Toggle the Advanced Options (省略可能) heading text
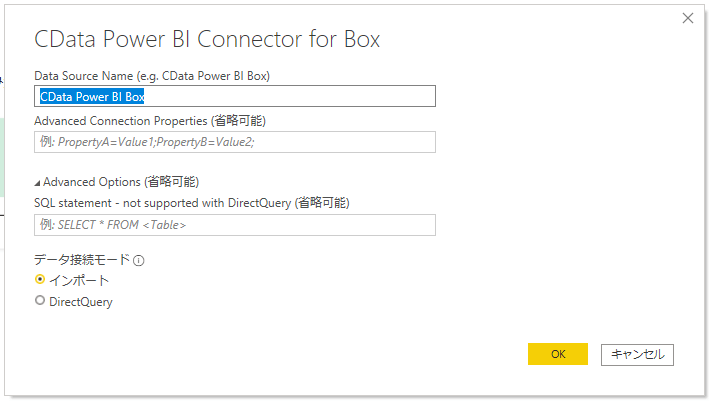The image size is (709, 403). coord(121,182)
